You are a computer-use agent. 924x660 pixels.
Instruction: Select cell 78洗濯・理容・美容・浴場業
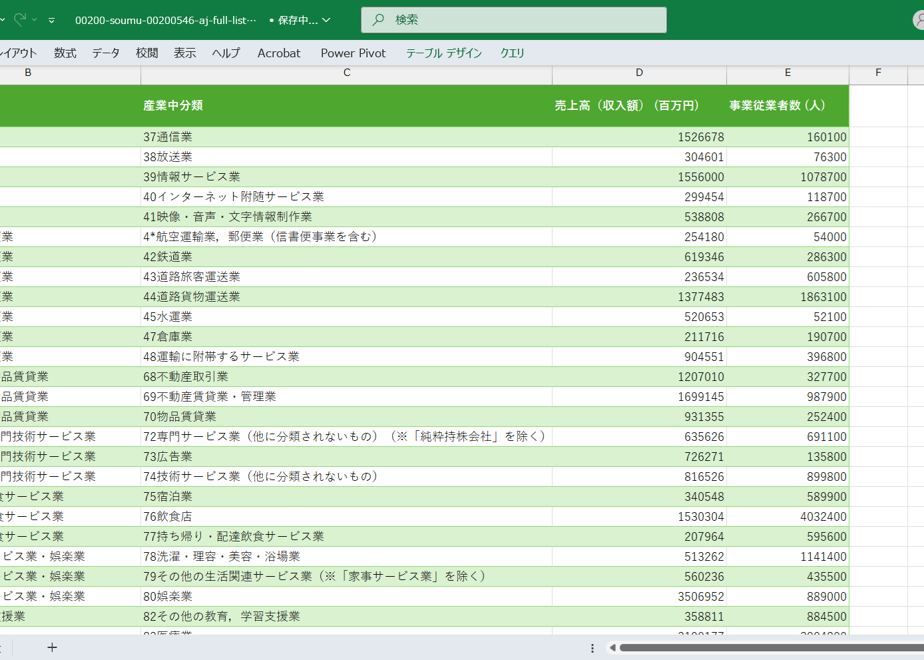point(346,557)
